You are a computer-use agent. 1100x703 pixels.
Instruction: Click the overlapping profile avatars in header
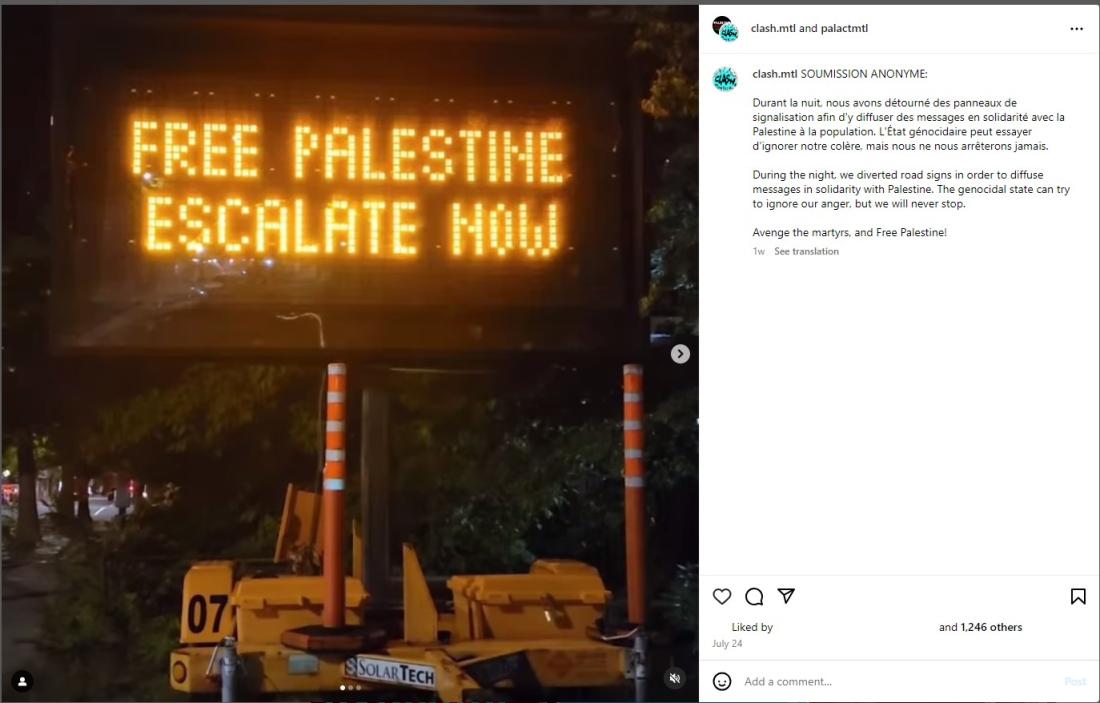[725, 29]
